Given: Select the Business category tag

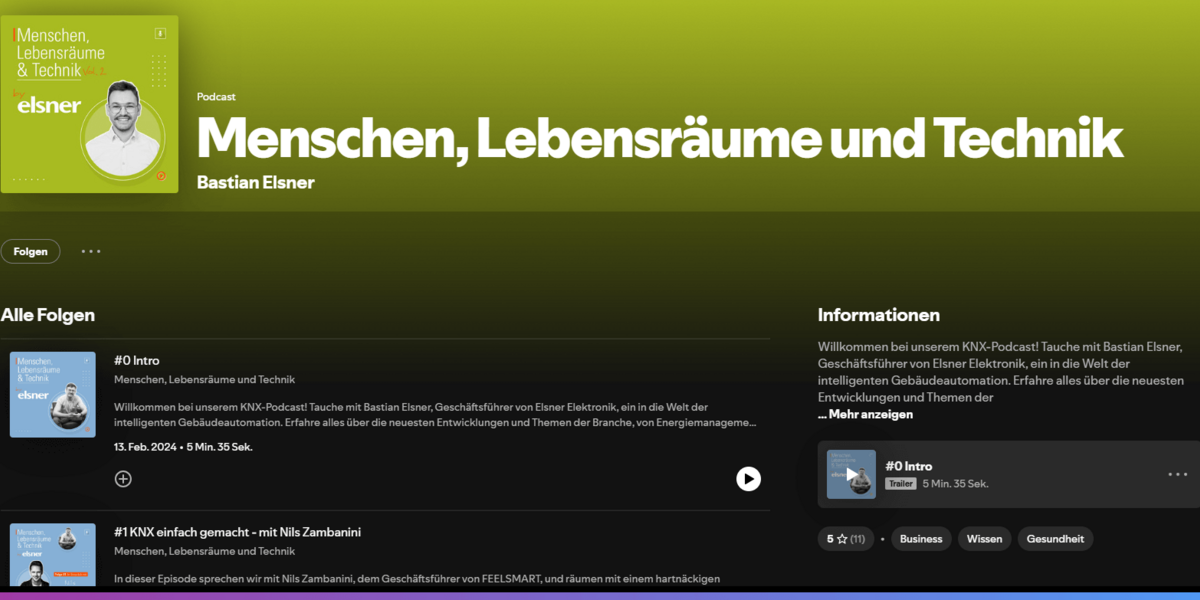Looking at the screenshot, I should point(921,539).
